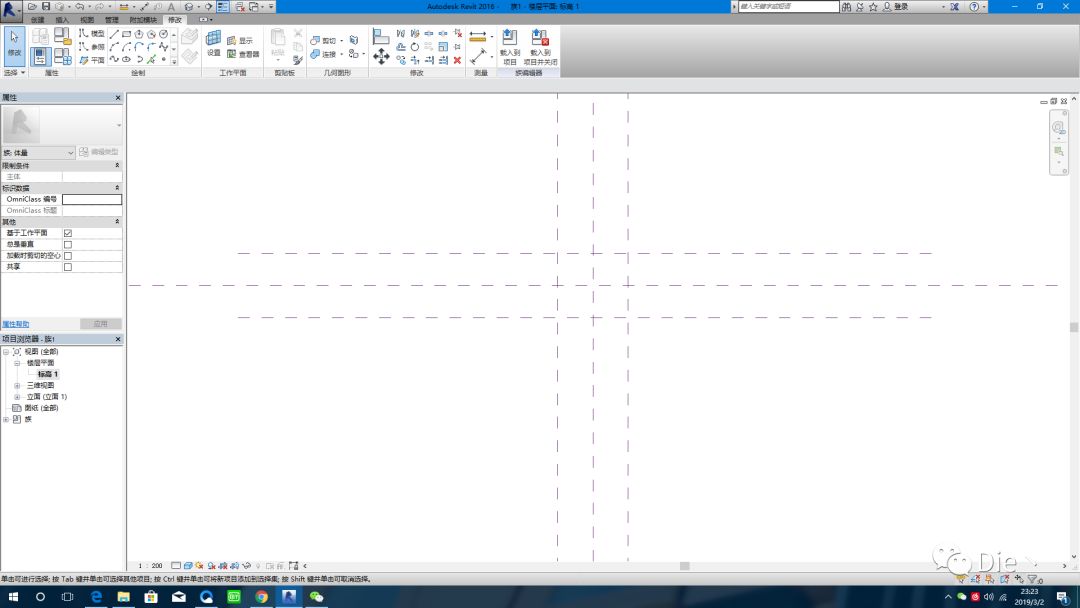
Task: Open WeChat from the Windows taskbar
Action: [316, 597]
